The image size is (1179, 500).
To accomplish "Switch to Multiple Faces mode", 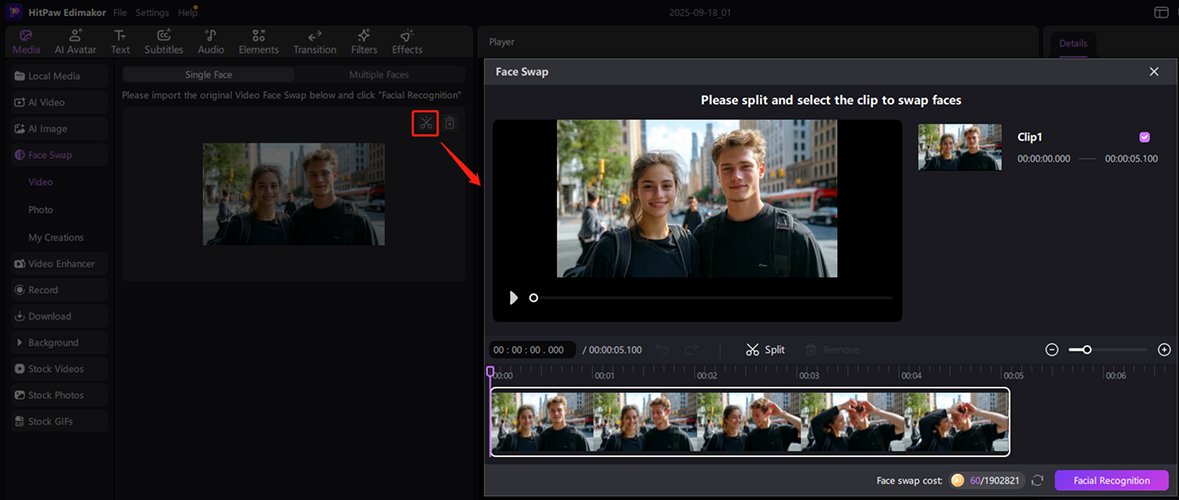I will click(379, 75).
